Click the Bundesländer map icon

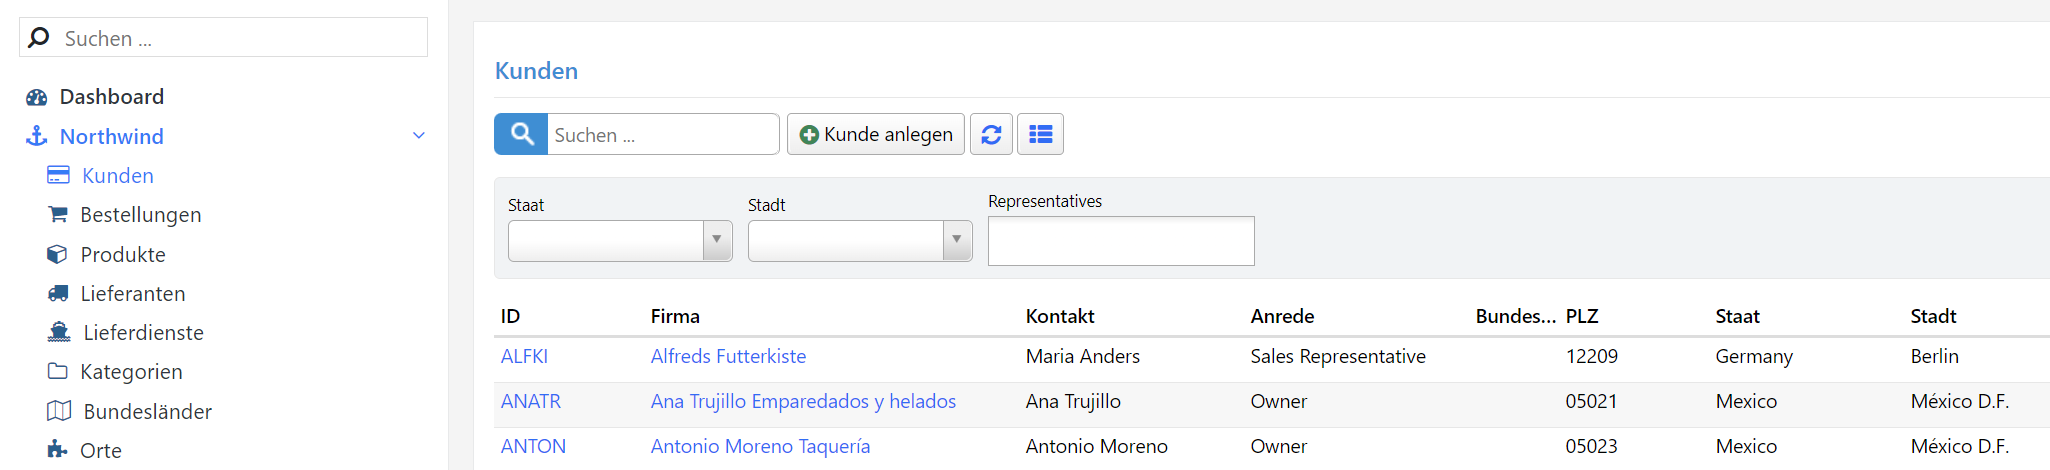[59, 411]
